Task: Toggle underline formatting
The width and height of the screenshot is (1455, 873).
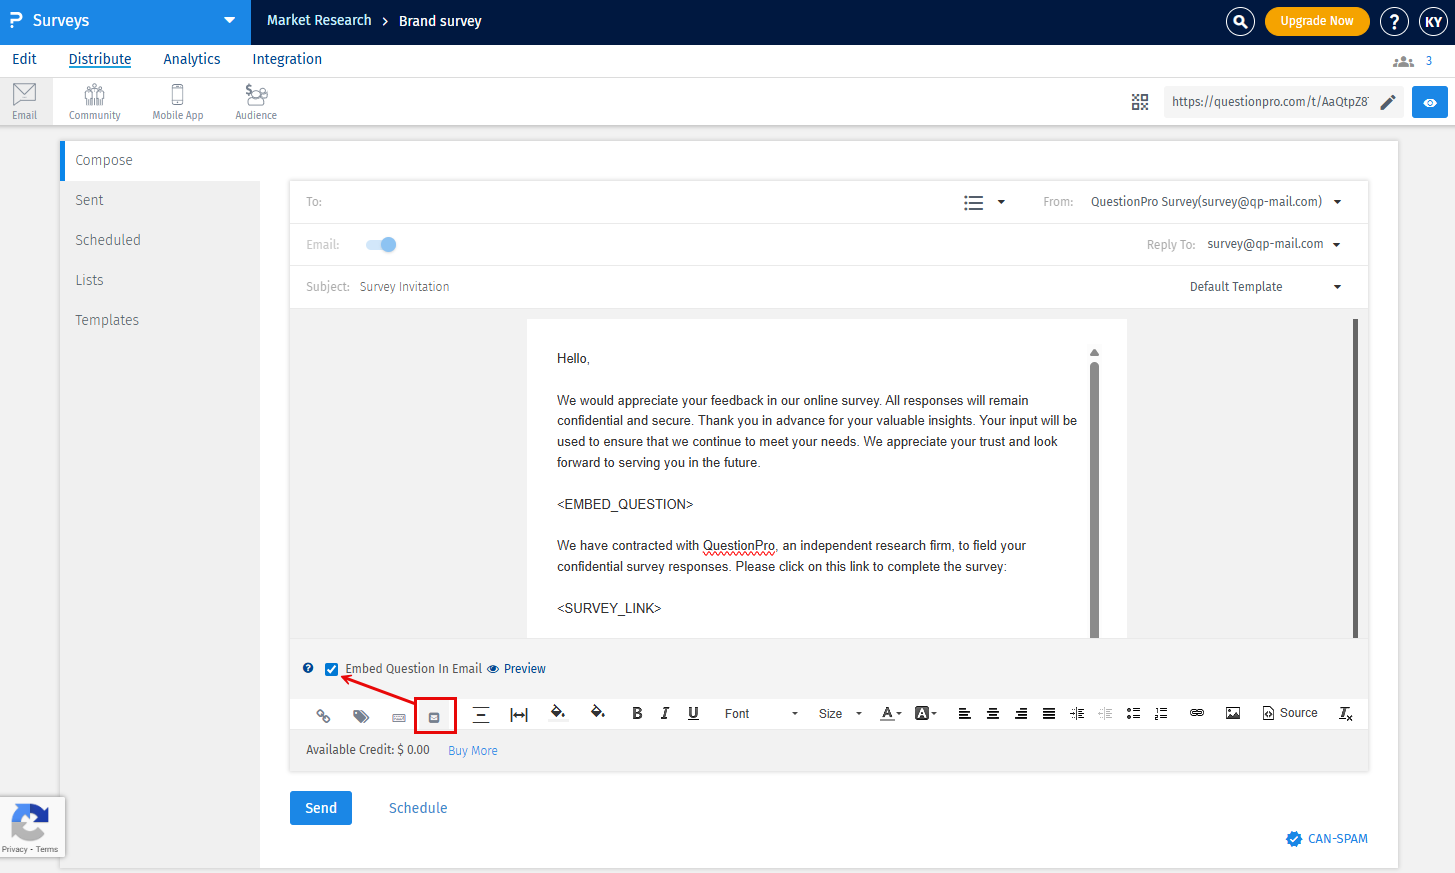Action: coord(693,713)
